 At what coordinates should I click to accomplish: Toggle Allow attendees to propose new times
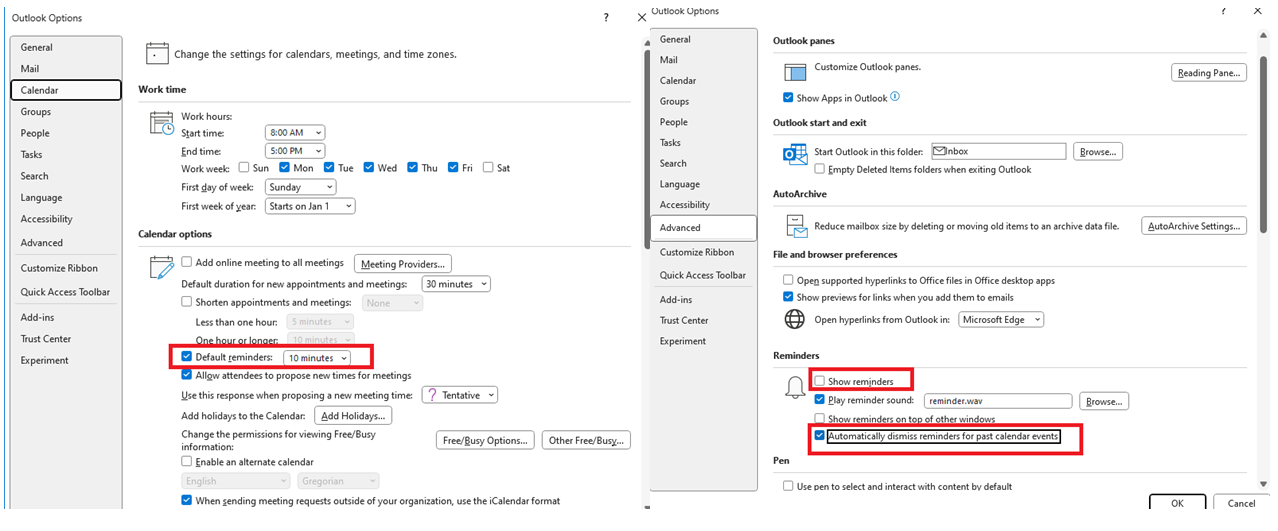[x=187, y=375]
